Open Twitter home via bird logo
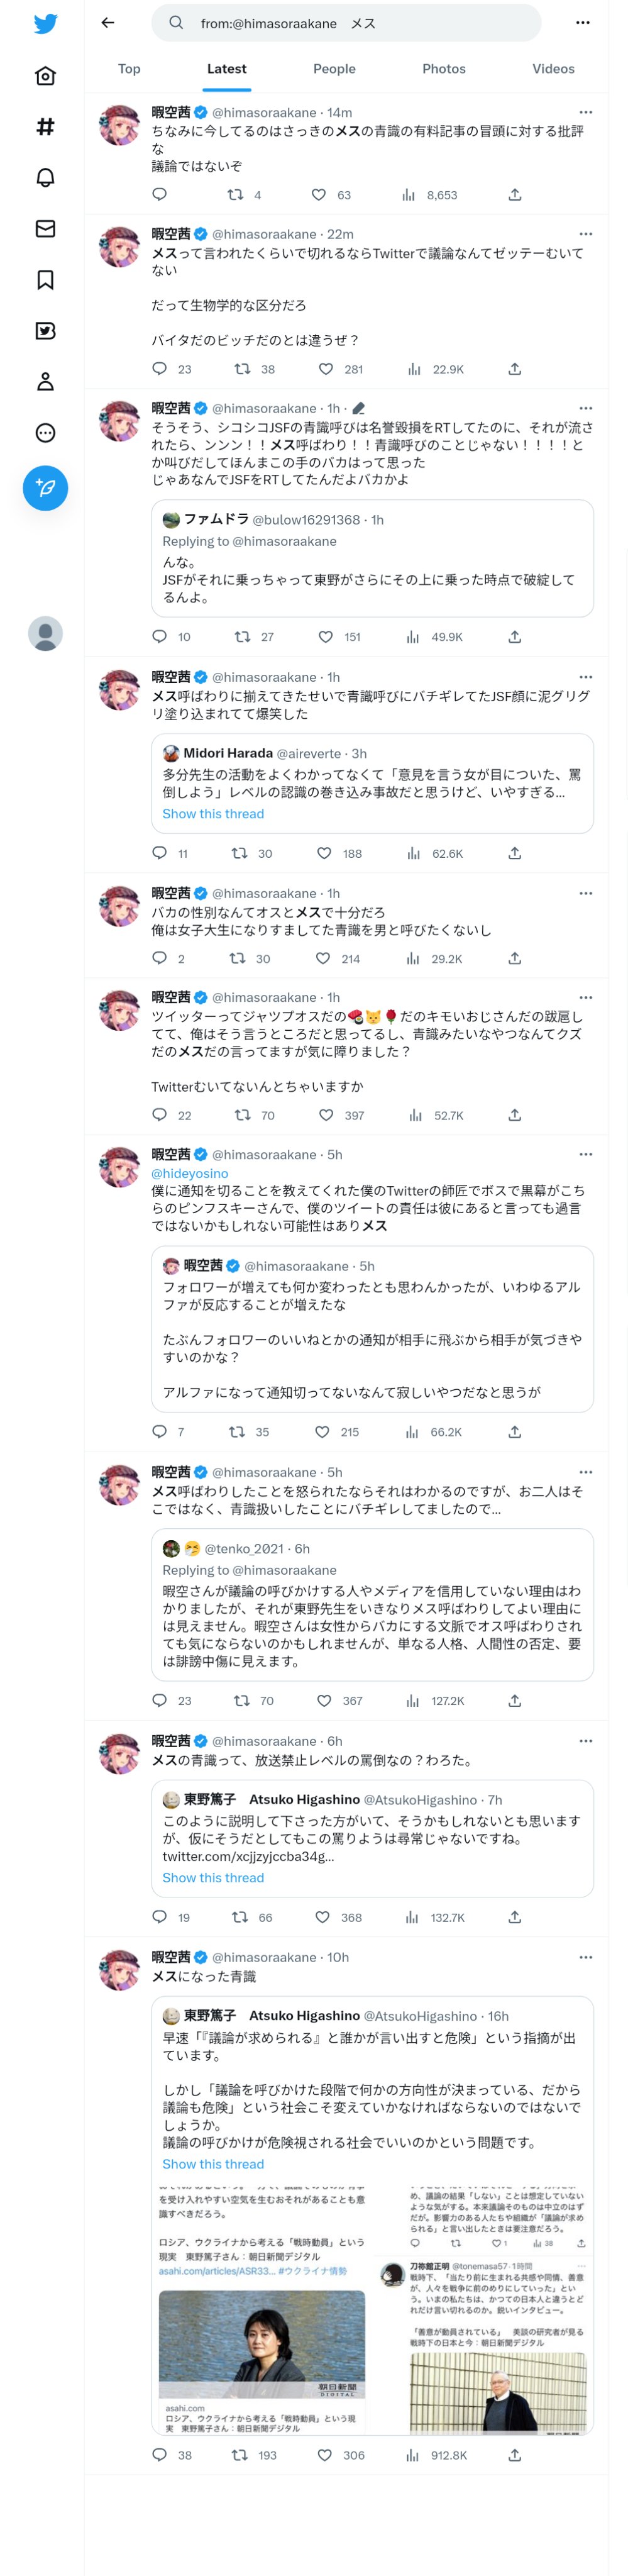The image size is (628, 2576). [x=45, y=24]
